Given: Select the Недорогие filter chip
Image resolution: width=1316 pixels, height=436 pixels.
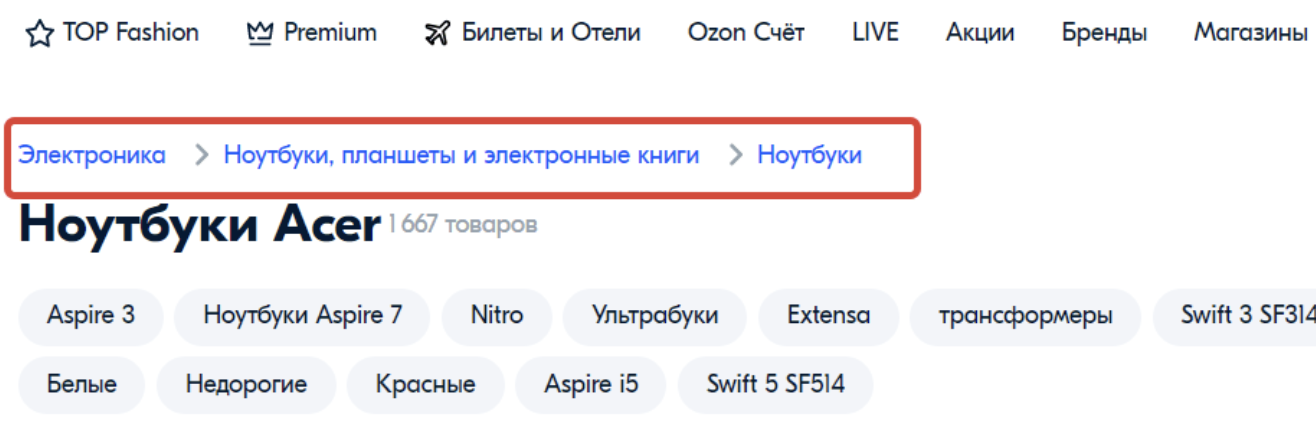Looking at the screenshot, I should point(246,384).
